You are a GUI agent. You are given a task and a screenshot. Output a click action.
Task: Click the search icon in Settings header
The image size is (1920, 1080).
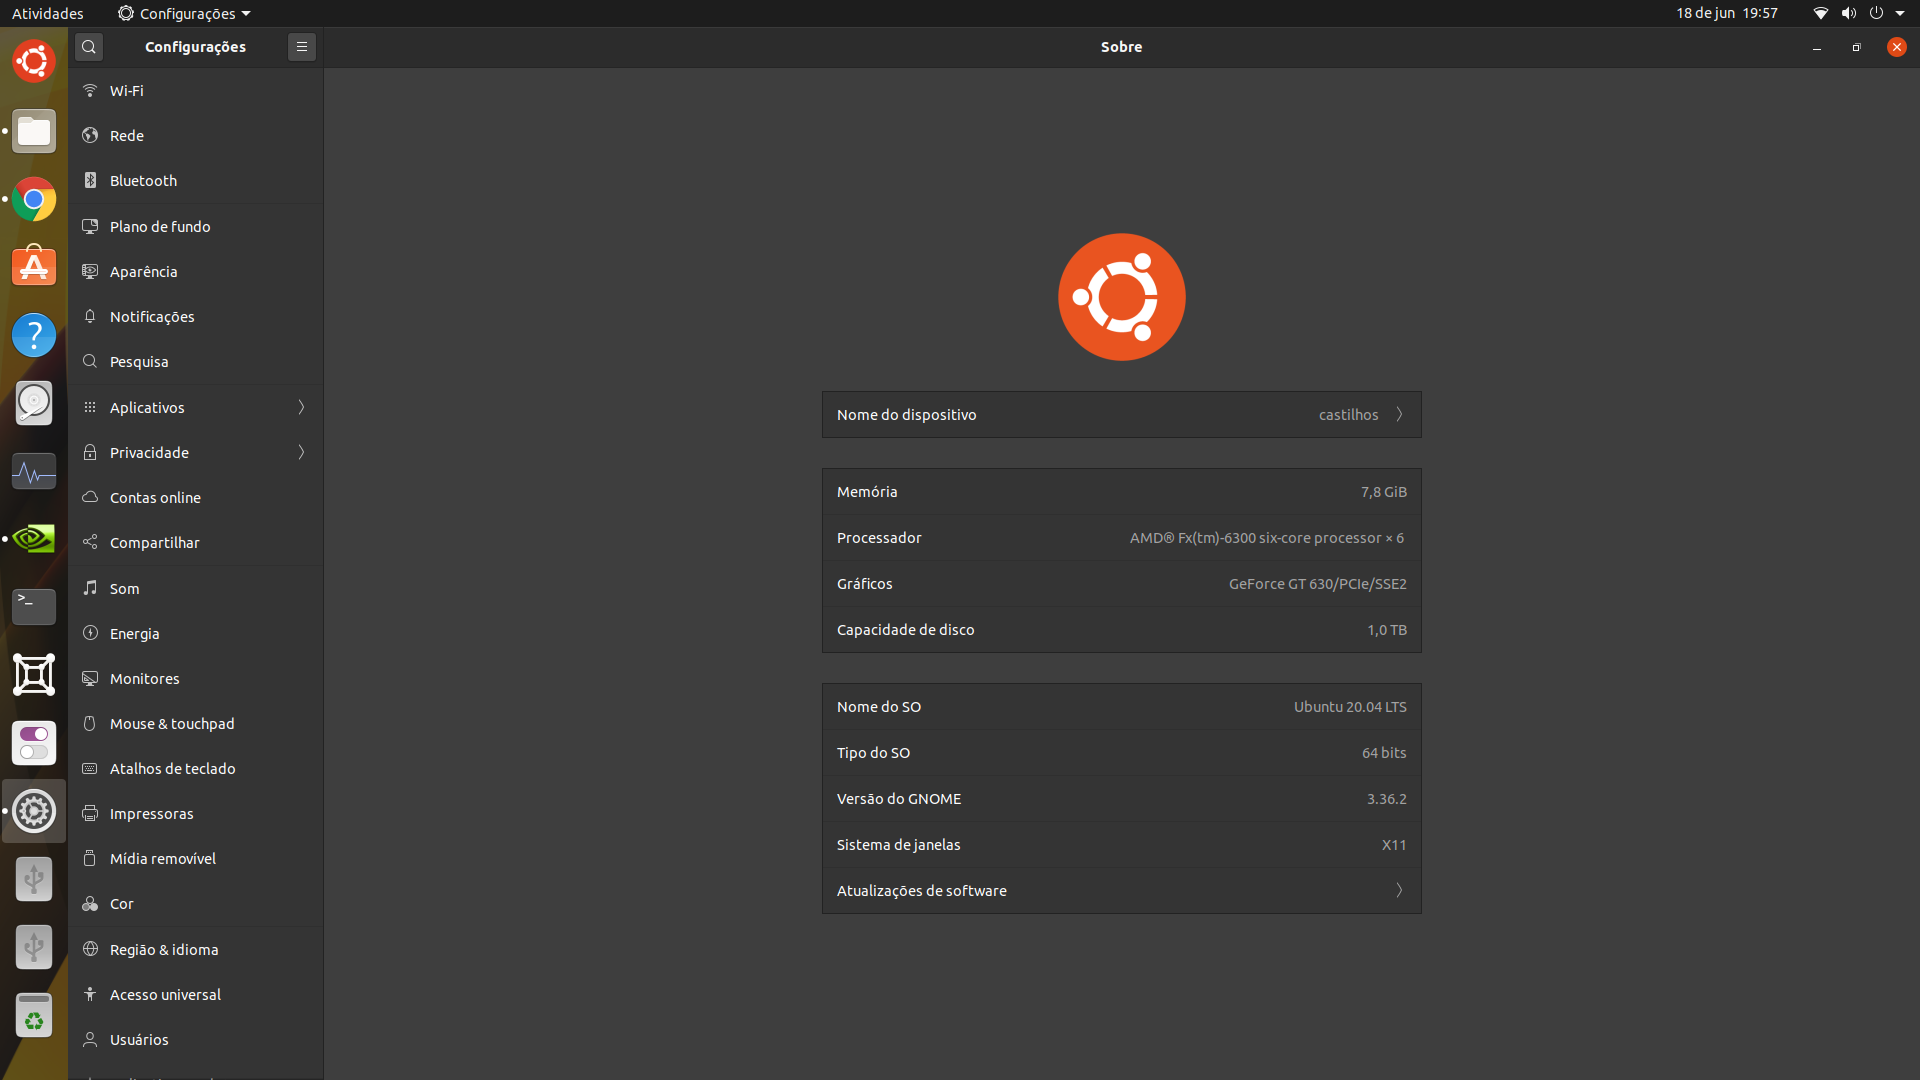click(89, 47)
